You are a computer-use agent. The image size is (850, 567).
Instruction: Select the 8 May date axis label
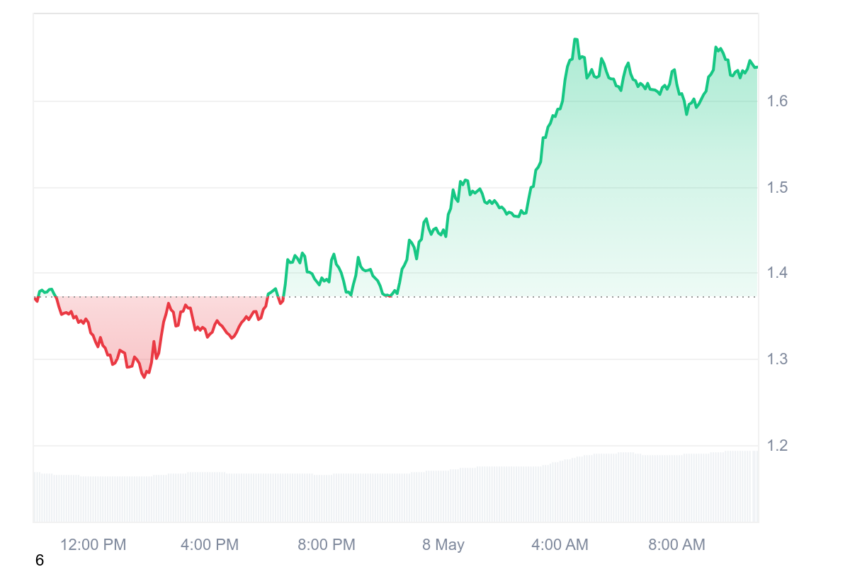[443, 544]
